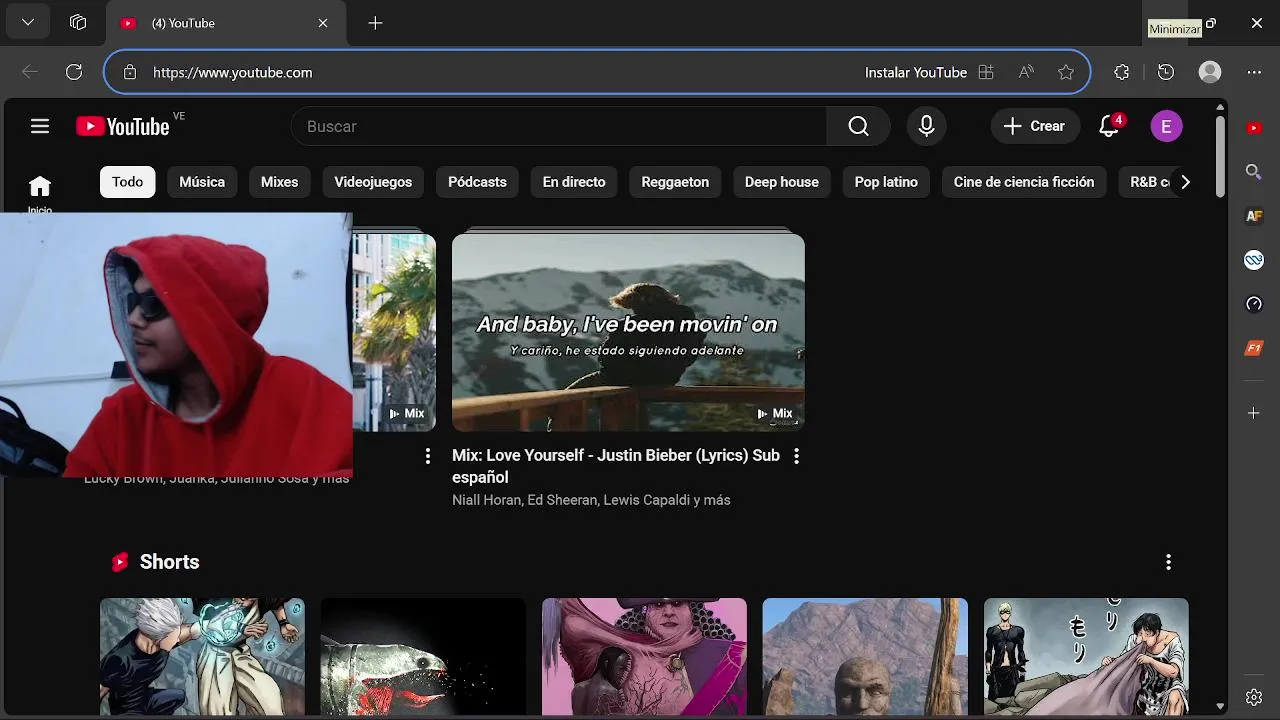This screenshot has width=1280, height=720.
Task: Open the shark Short thumbnail
Action: click(423, 657)
